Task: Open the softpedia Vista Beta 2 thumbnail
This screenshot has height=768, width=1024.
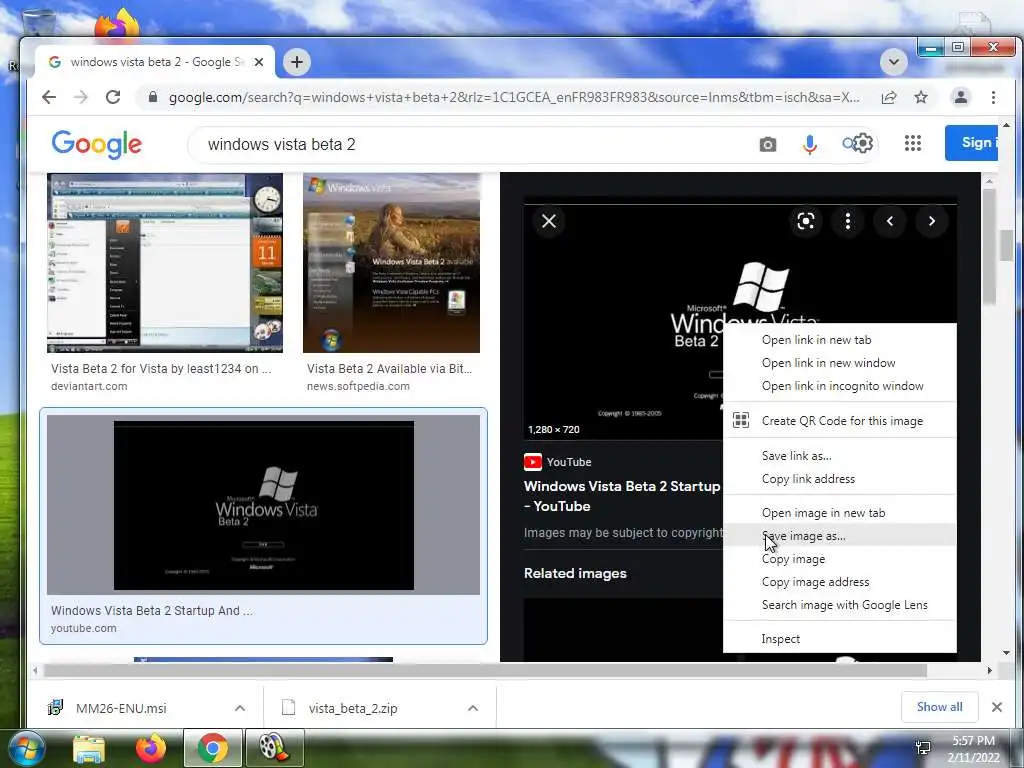Action: tap(391, 263)
